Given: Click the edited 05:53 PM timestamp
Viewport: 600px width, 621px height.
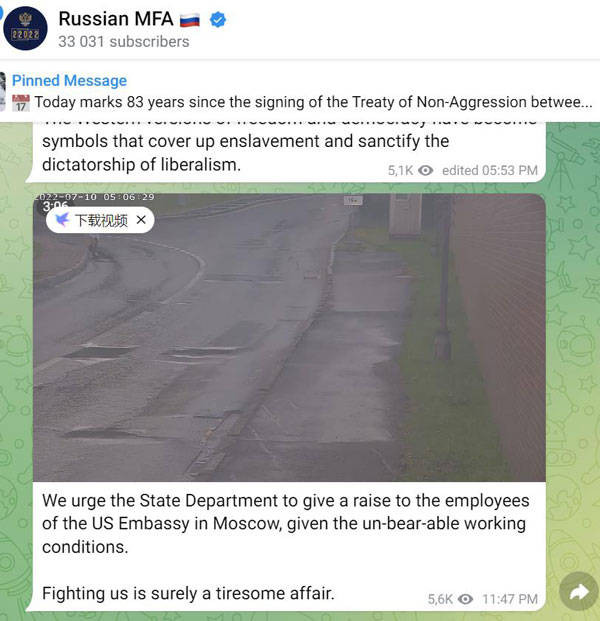Looking at the screenshot, I should coord(490,170).
